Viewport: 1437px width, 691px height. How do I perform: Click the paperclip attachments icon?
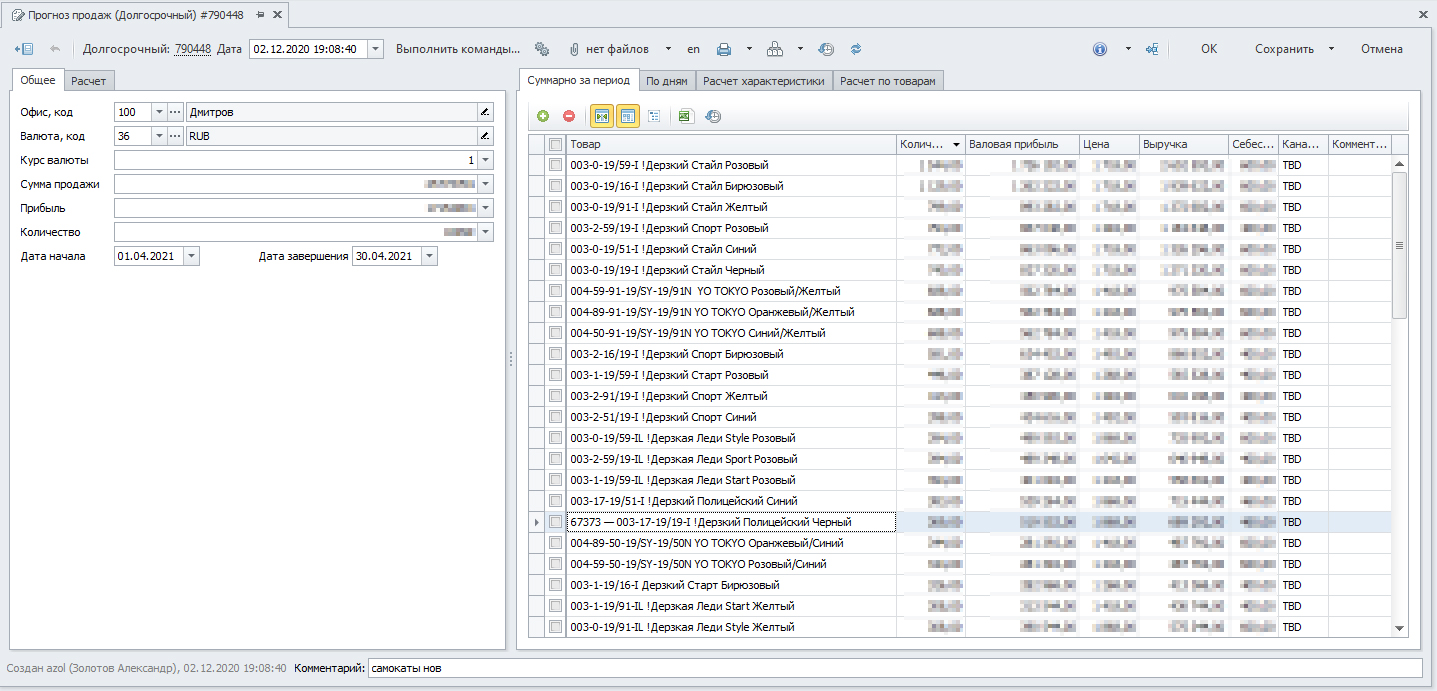click(574, 49)
